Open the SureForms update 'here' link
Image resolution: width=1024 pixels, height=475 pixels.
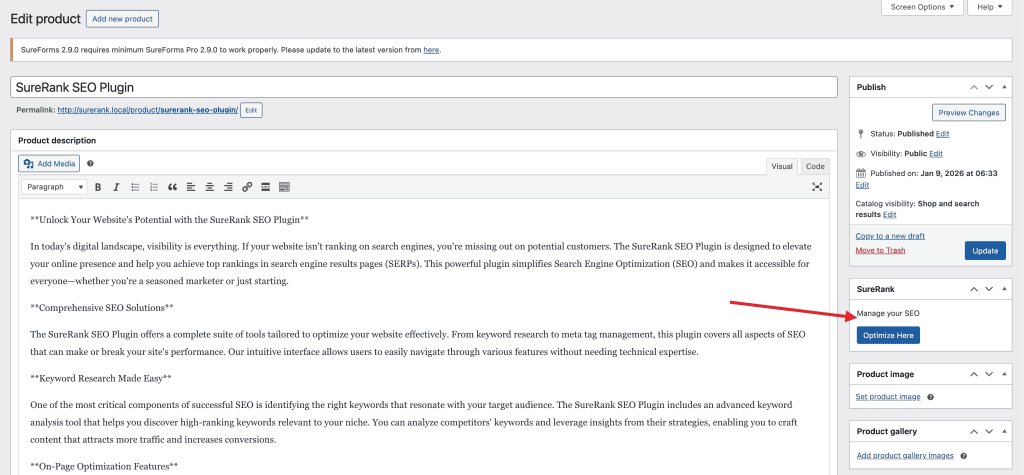(x=431, y=50)
